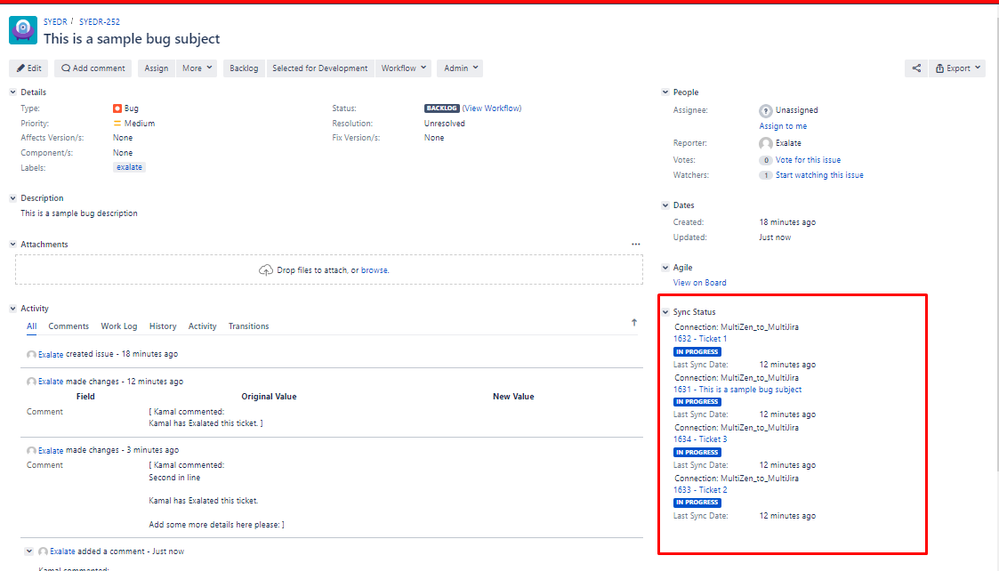Open the attachments three-dot options menu
This screenshot has height=571, width=999.
point(636,244)
